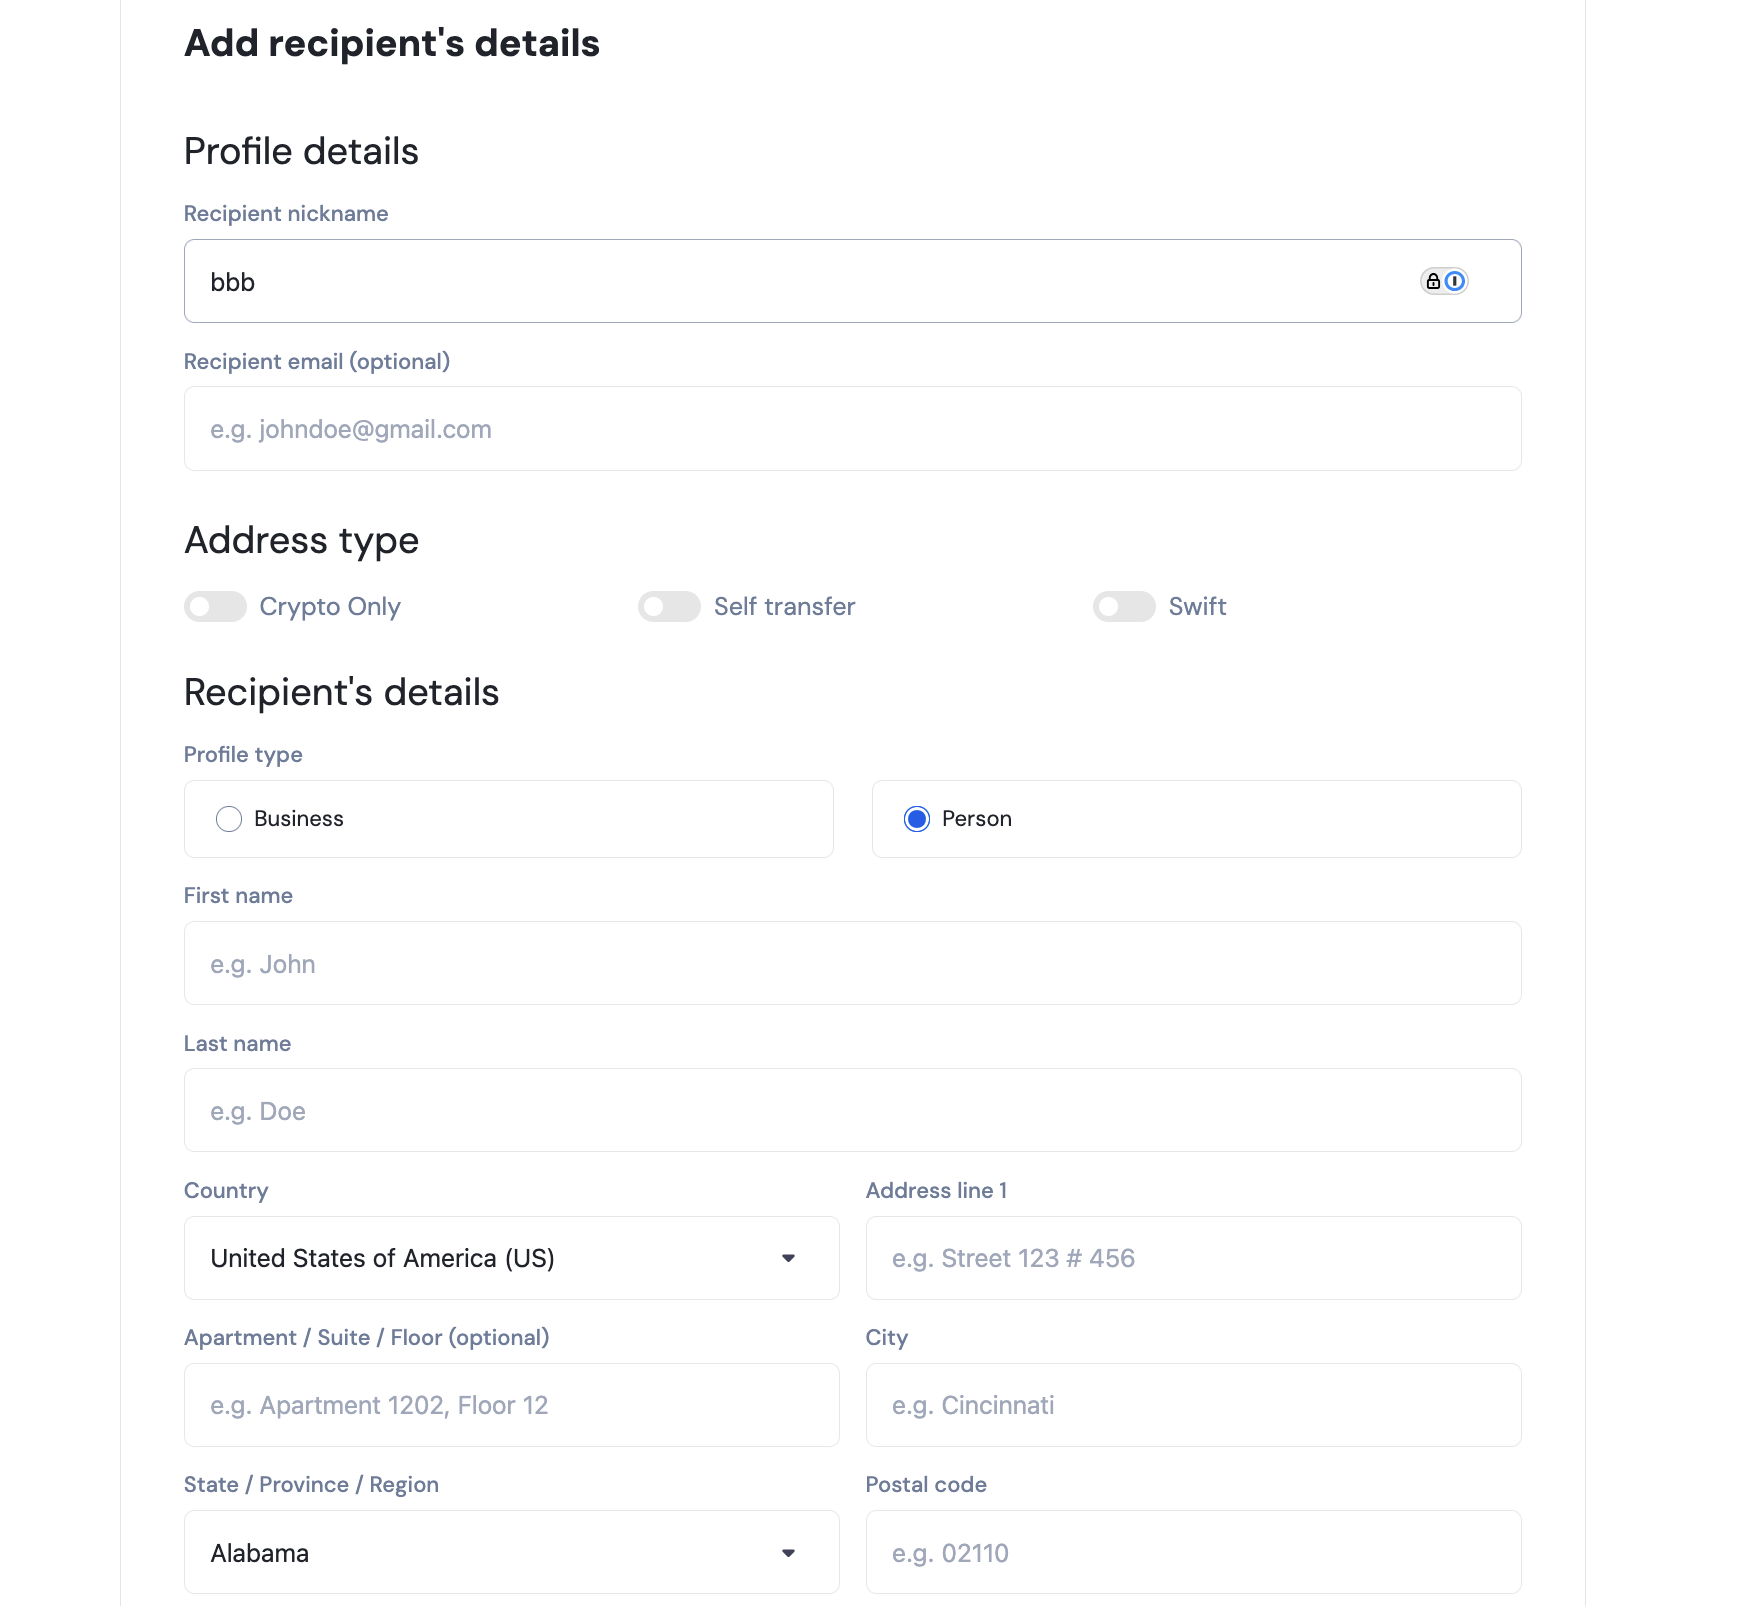The image size is (1760, 1606).
Task: Click the "Profile details" section heading
Action: (301, 152)
